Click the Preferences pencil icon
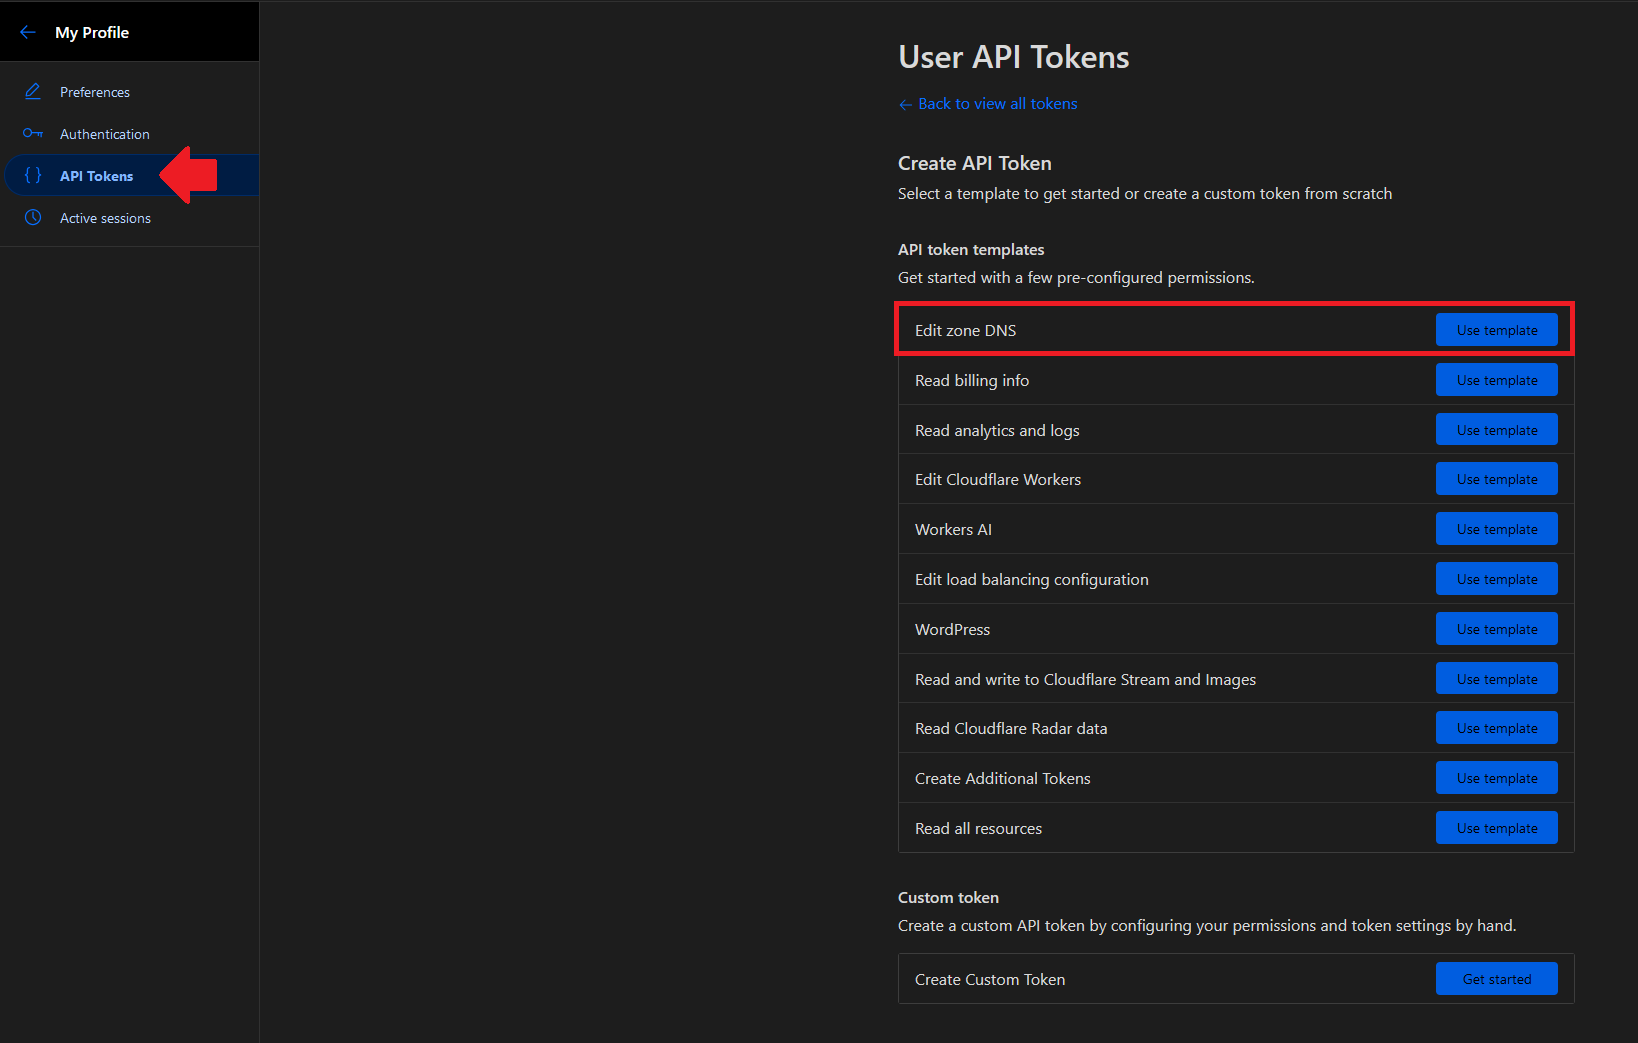 pyautogui.click(x=33, y=92)
